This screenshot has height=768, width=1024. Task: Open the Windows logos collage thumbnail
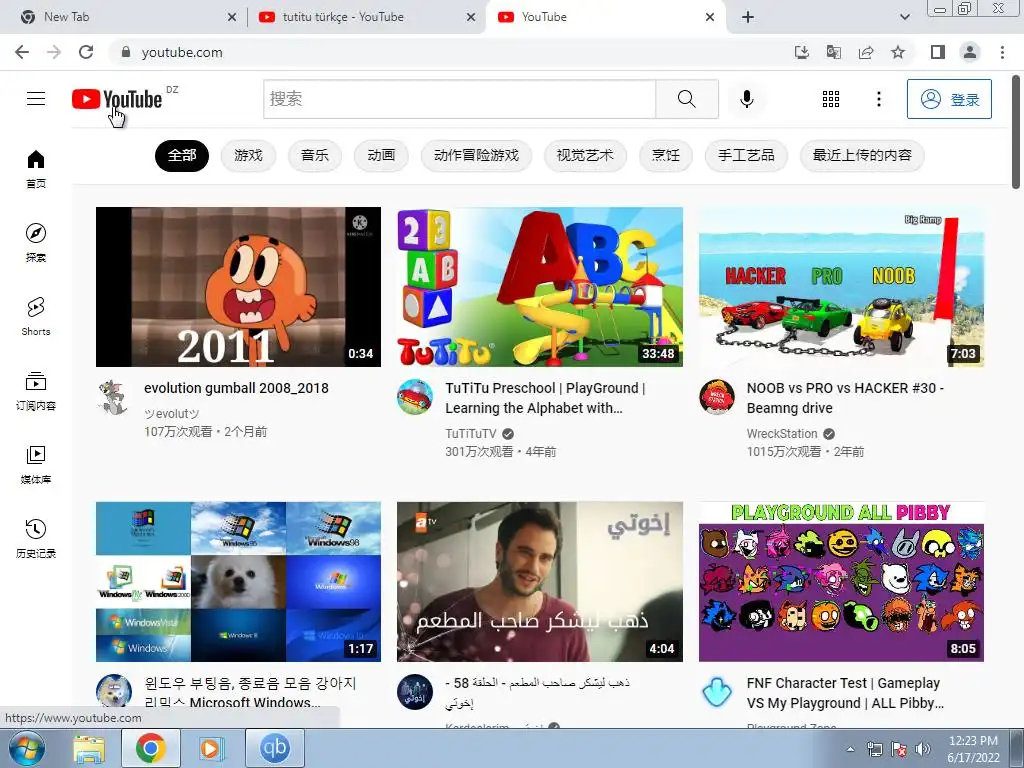238,581
